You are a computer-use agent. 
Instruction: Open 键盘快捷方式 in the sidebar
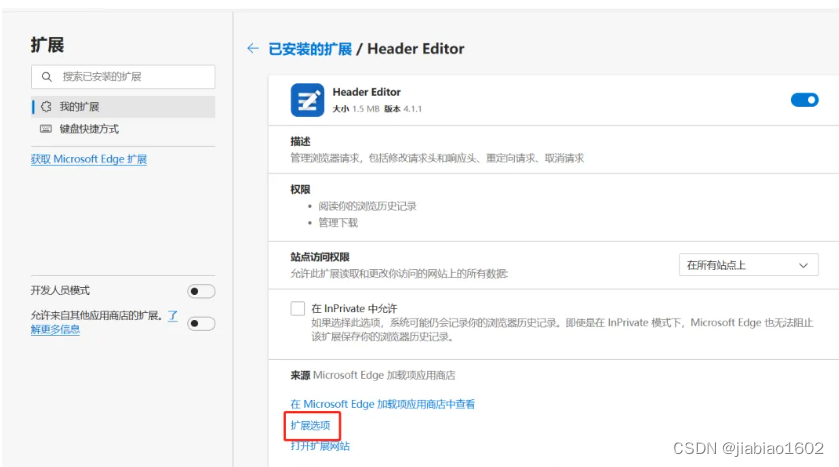point(123,129)
